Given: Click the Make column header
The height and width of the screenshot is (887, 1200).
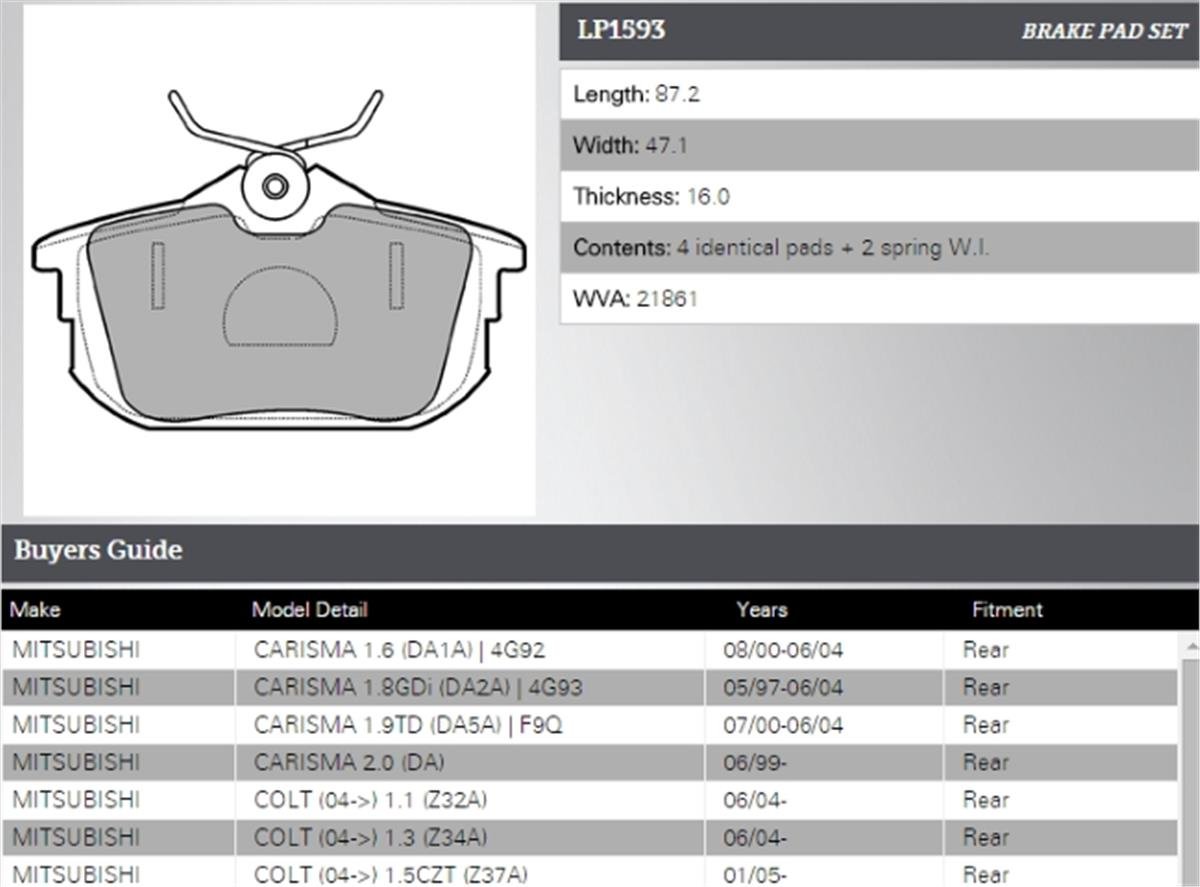Looking at the screenshot, I should 36,609.
